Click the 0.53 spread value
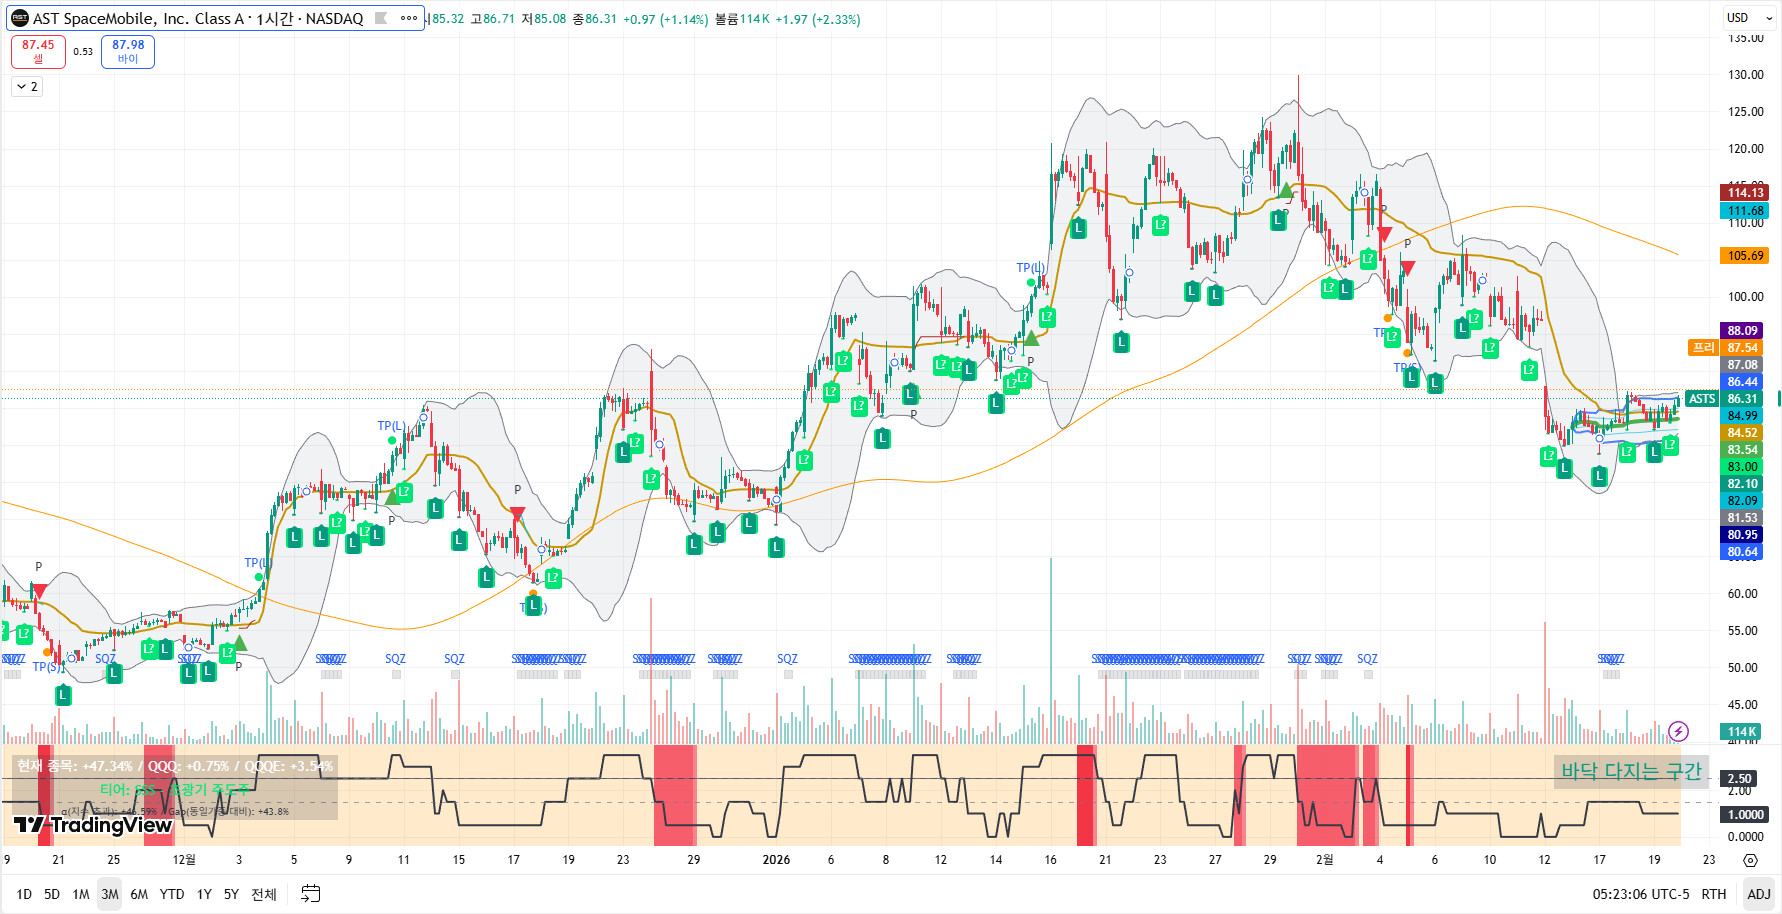1782x914 pixels. point(83,52)
